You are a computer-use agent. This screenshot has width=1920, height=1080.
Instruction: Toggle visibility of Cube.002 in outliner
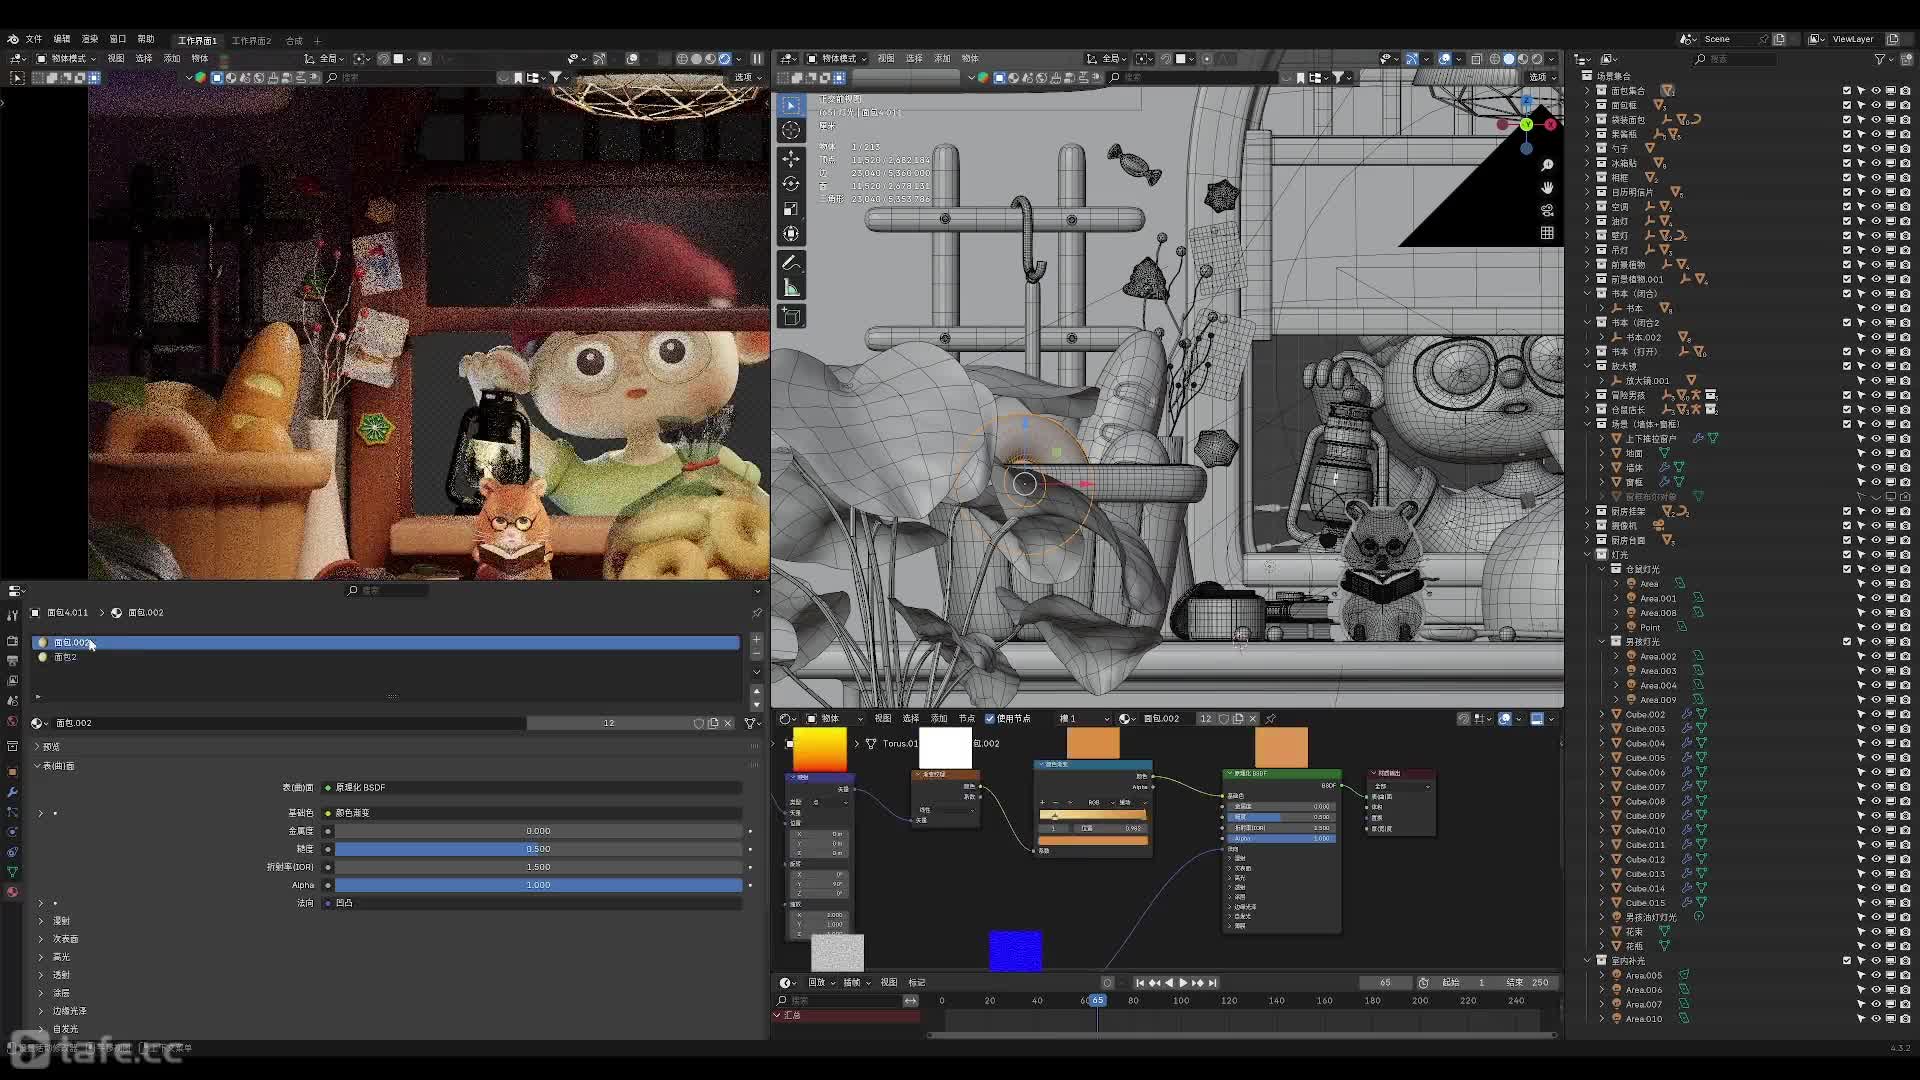1876,714
